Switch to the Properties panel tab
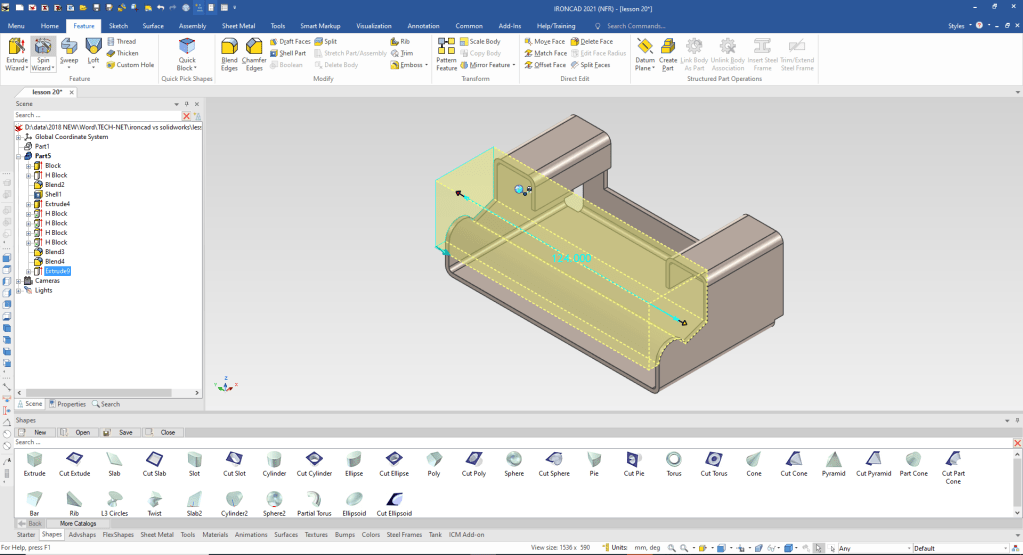Image resolution: width=1023 pixels, height=555 pixels. 67,404
